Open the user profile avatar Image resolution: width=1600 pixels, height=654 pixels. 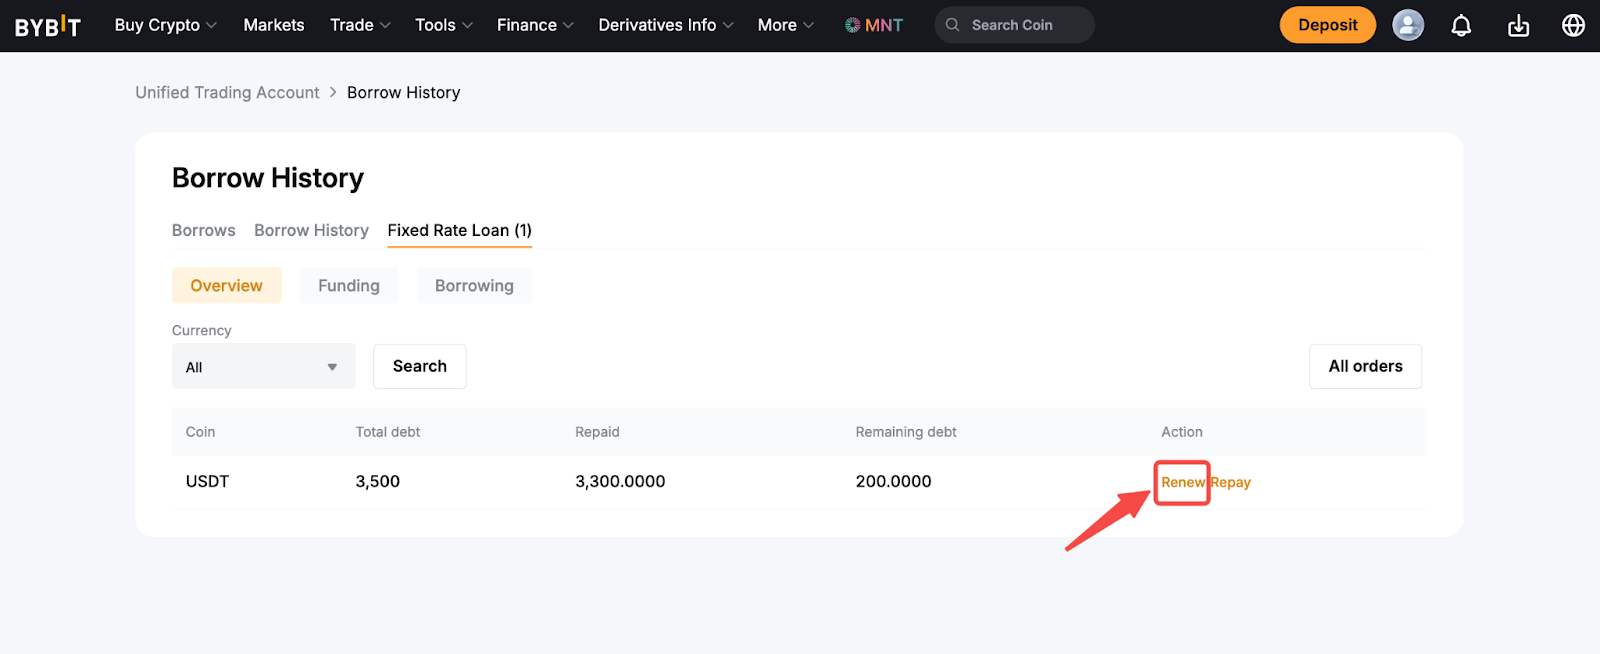(x=1407, y=25)
